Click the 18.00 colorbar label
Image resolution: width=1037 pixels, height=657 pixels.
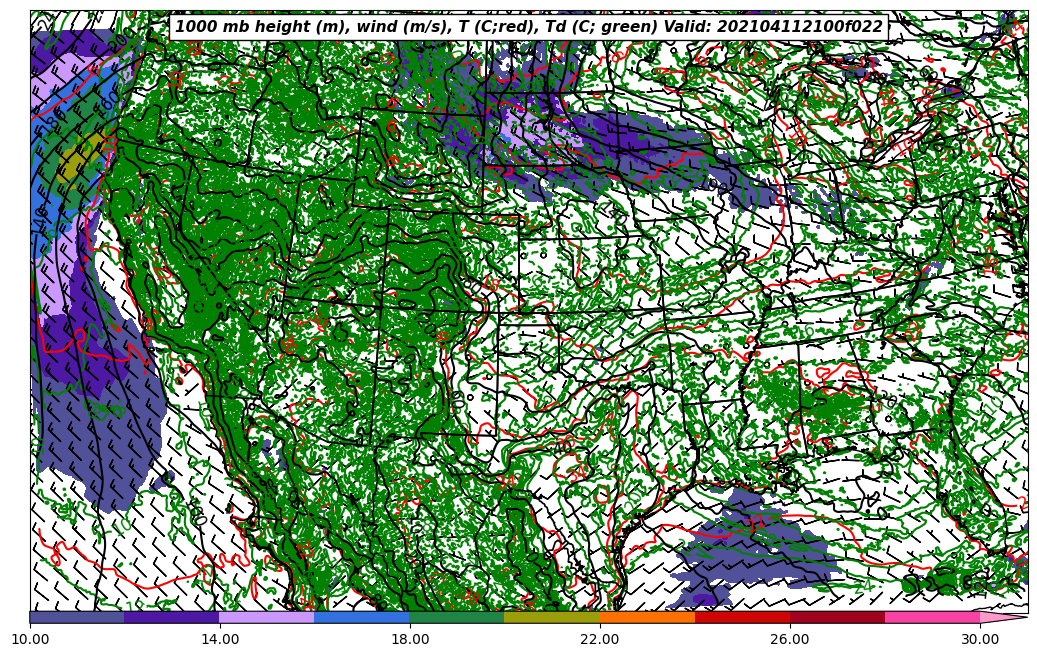[x=409, y=639]
